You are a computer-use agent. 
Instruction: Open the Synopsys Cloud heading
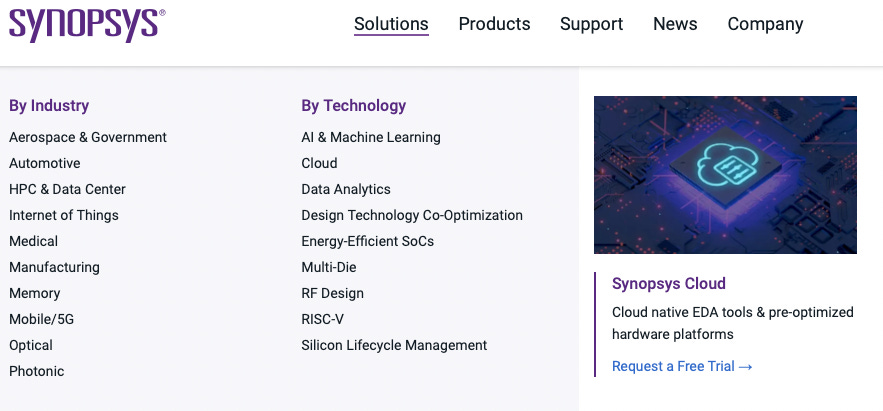click(668, 283)
